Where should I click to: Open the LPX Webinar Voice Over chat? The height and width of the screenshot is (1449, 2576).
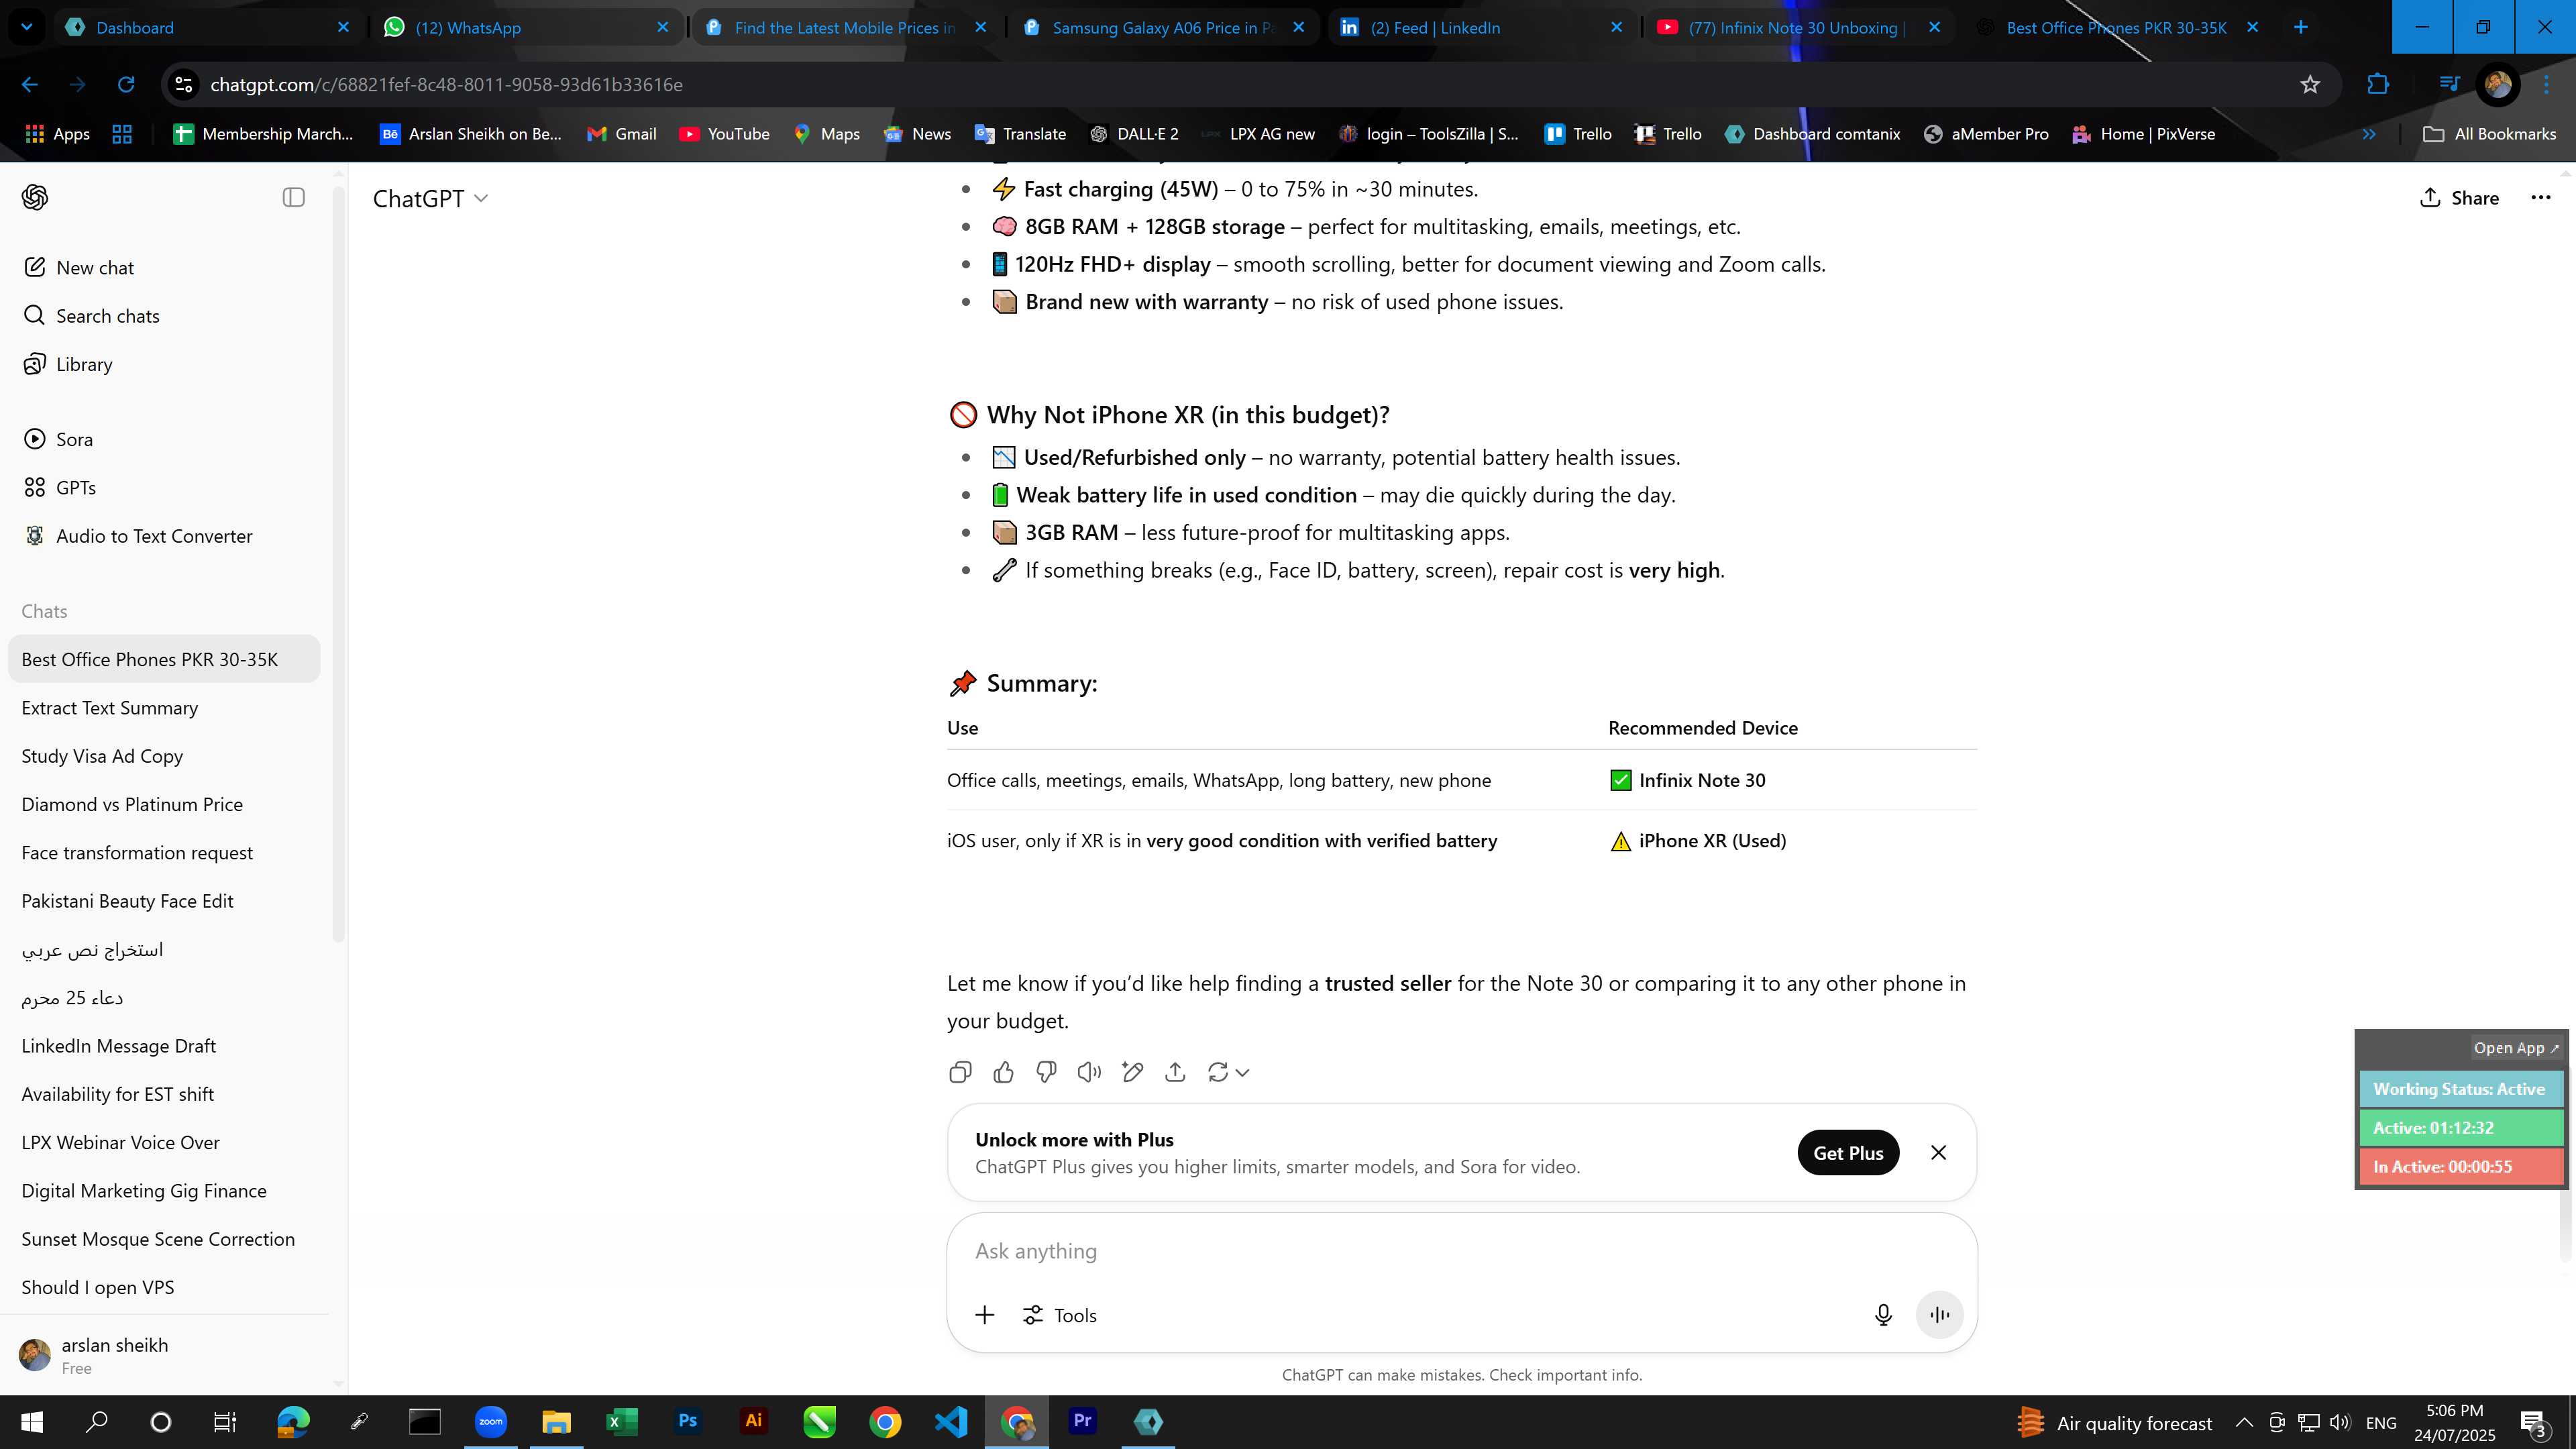click(165, 1143)
